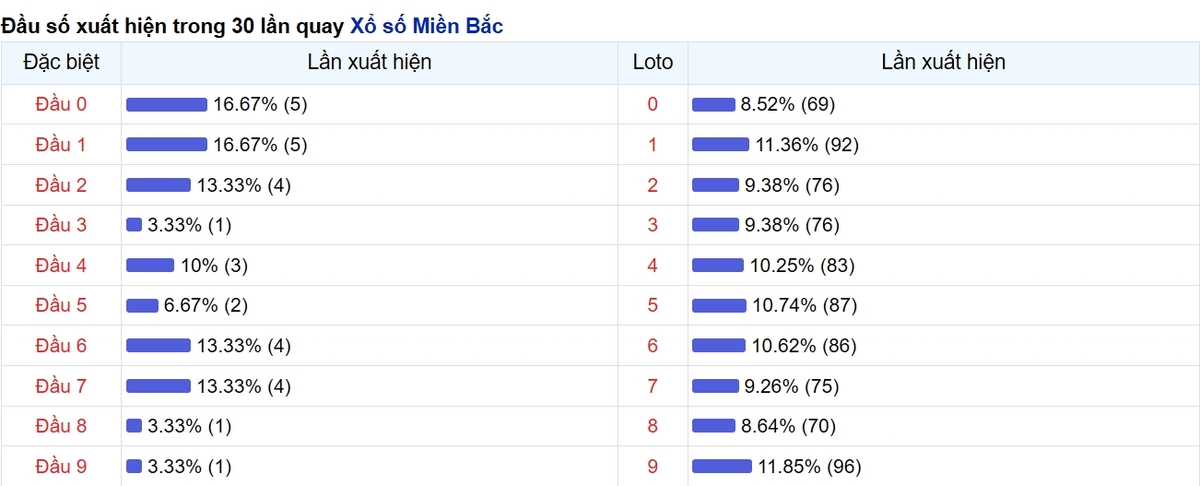Click the Loto 9 progress bar
Screen dimensions: 1200x486
pos(722,466)
